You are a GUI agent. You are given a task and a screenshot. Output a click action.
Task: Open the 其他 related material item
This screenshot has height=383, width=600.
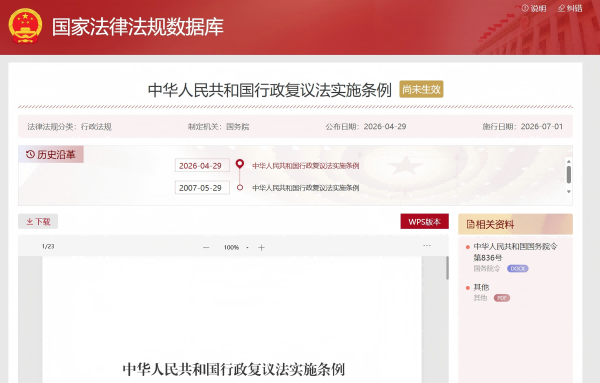point(481,287)
